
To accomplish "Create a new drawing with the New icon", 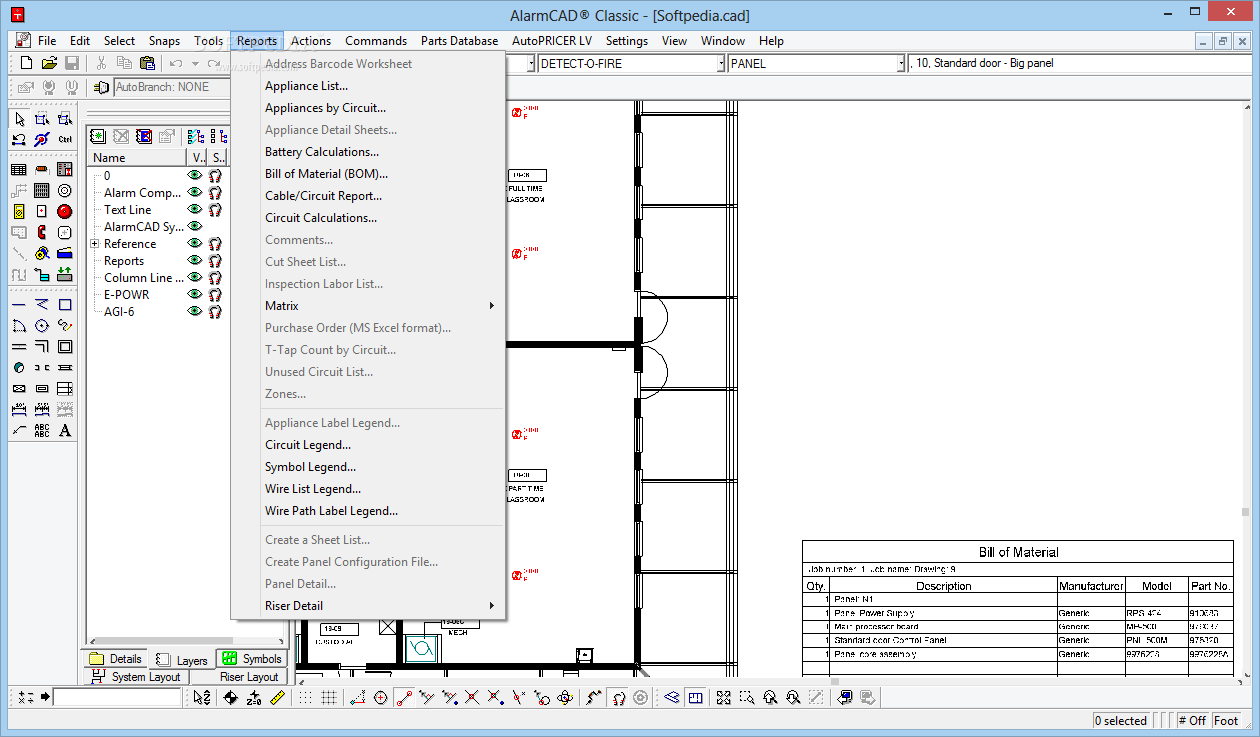I will pyautogui.click(x=27, y=63).
